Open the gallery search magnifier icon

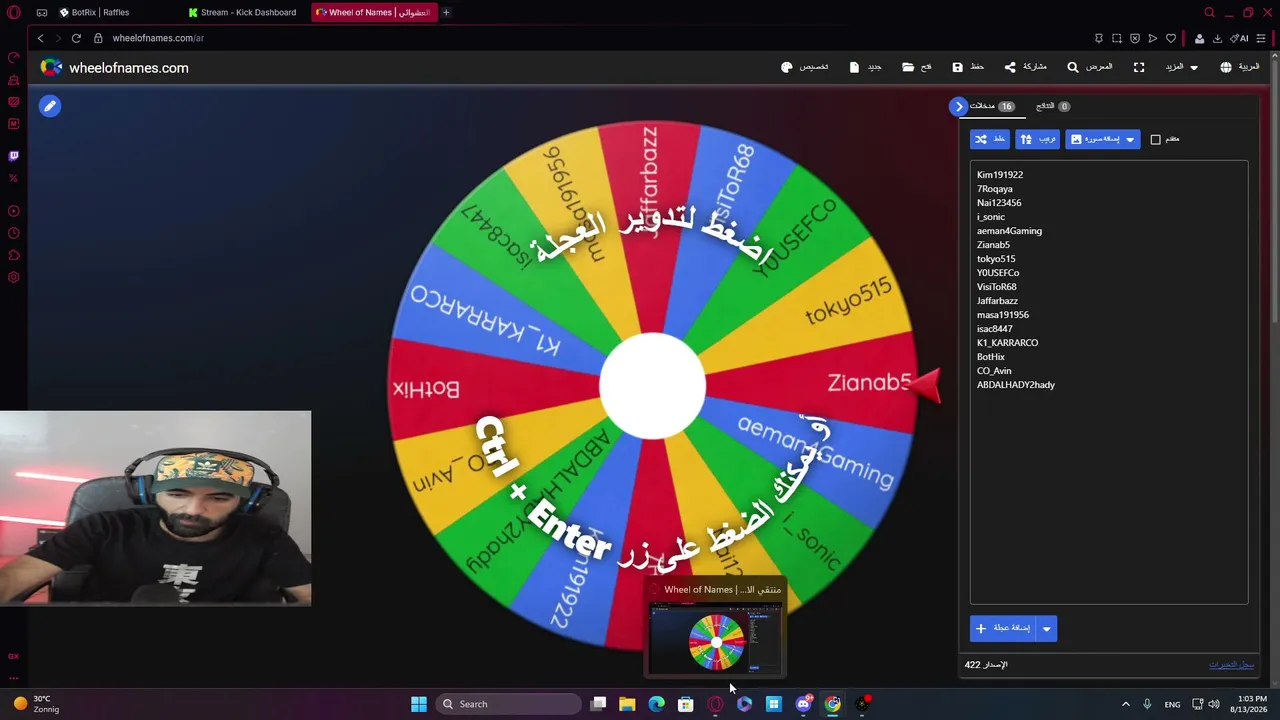pos(1073,67)
